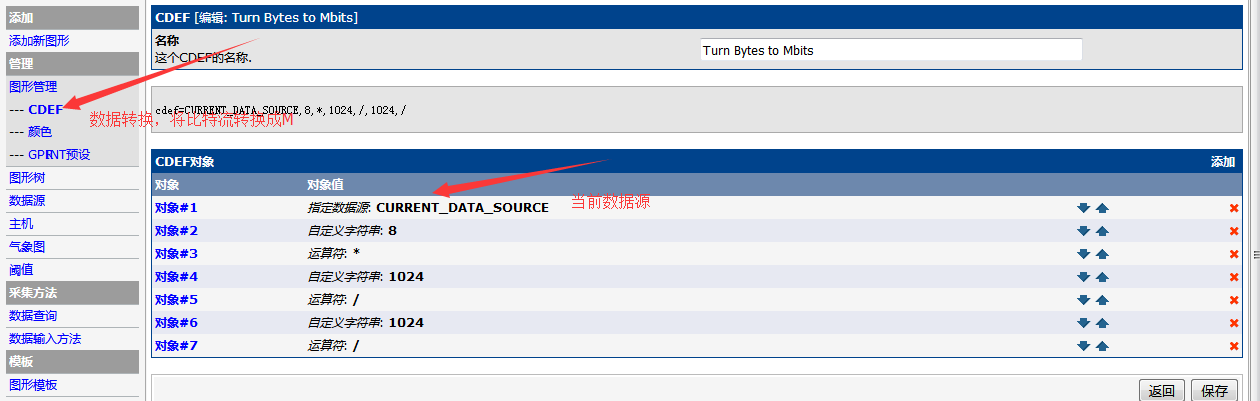Delete 对象#1 using the red X
The width and height of the screenshot is (1260, 401).
pyautogui.click(x=1234, y=208)
